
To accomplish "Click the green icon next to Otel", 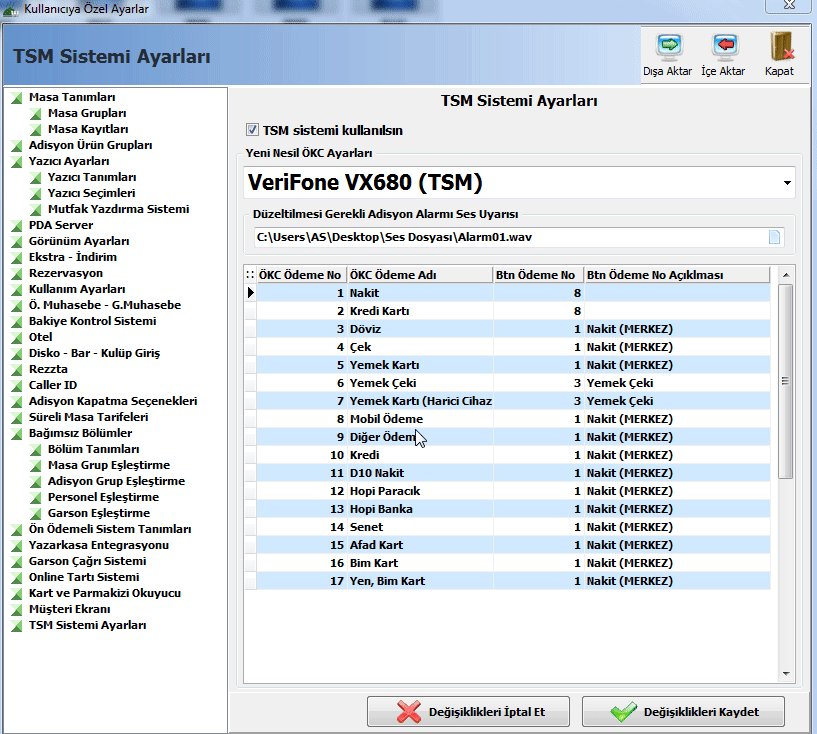I will [x=17, y=338].
